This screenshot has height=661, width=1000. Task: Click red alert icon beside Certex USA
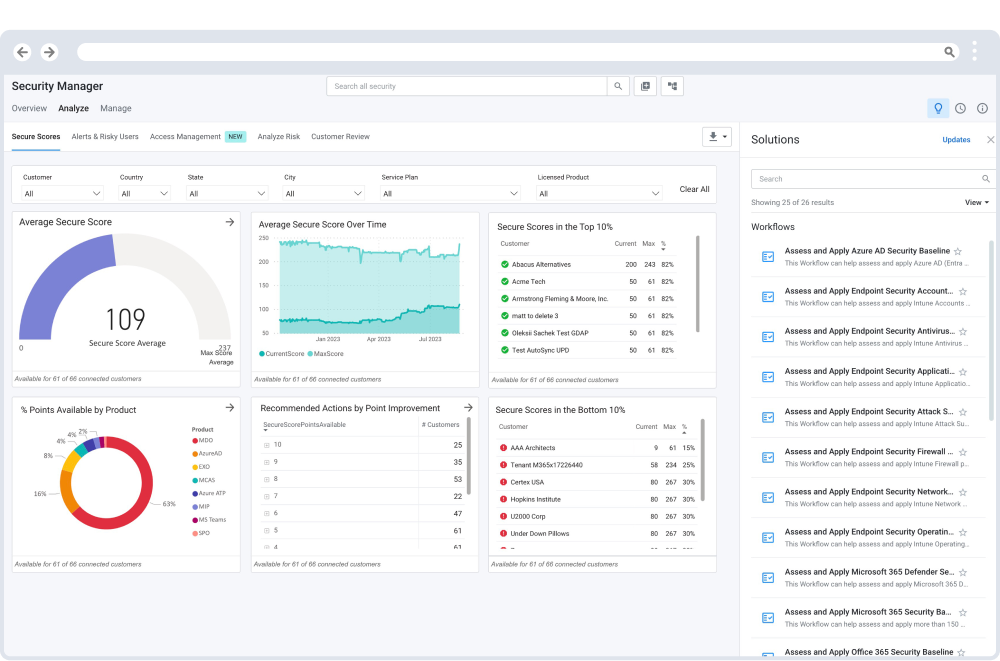click(503, 482)
